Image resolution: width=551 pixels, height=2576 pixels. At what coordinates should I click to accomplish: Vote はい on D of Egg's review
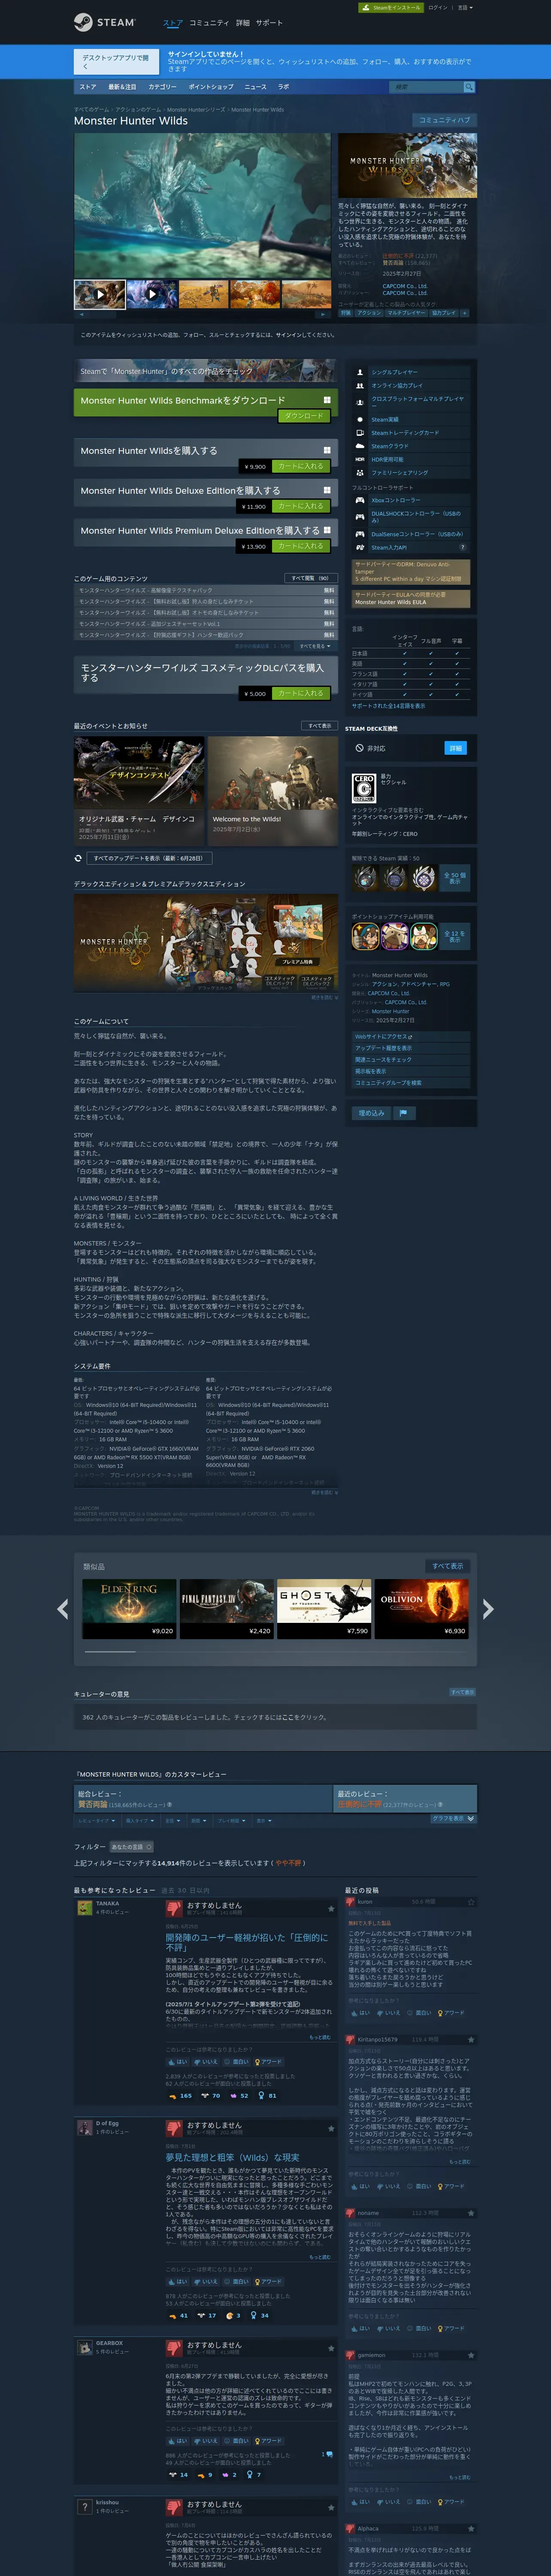tap(178, 2282)
